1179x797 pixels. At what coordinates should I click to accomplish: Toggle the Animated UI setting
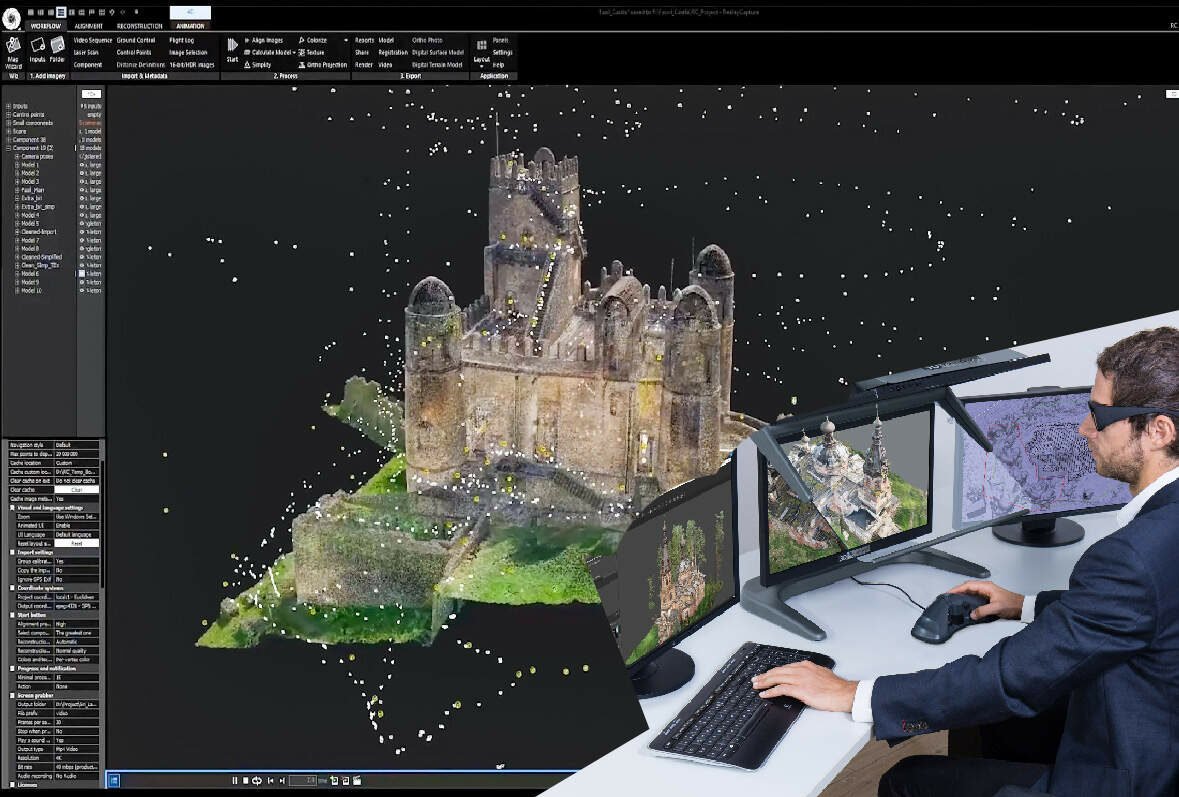pos(72,525)
